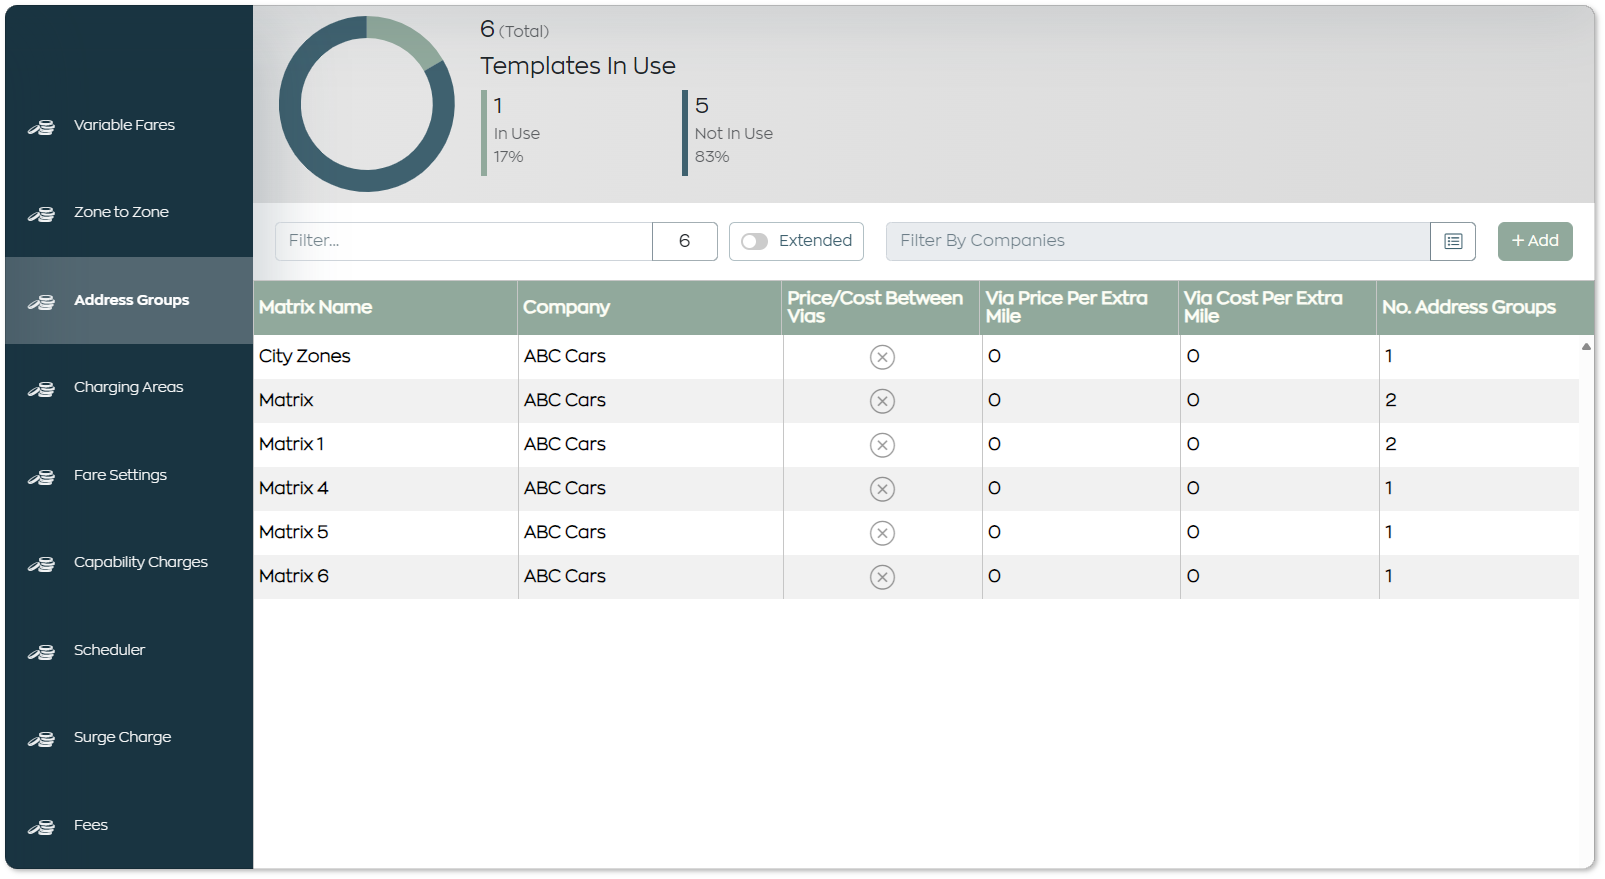Open Capability Charges section
Image resolution: width=1605 pixels, height=879 pixels.
129,563
